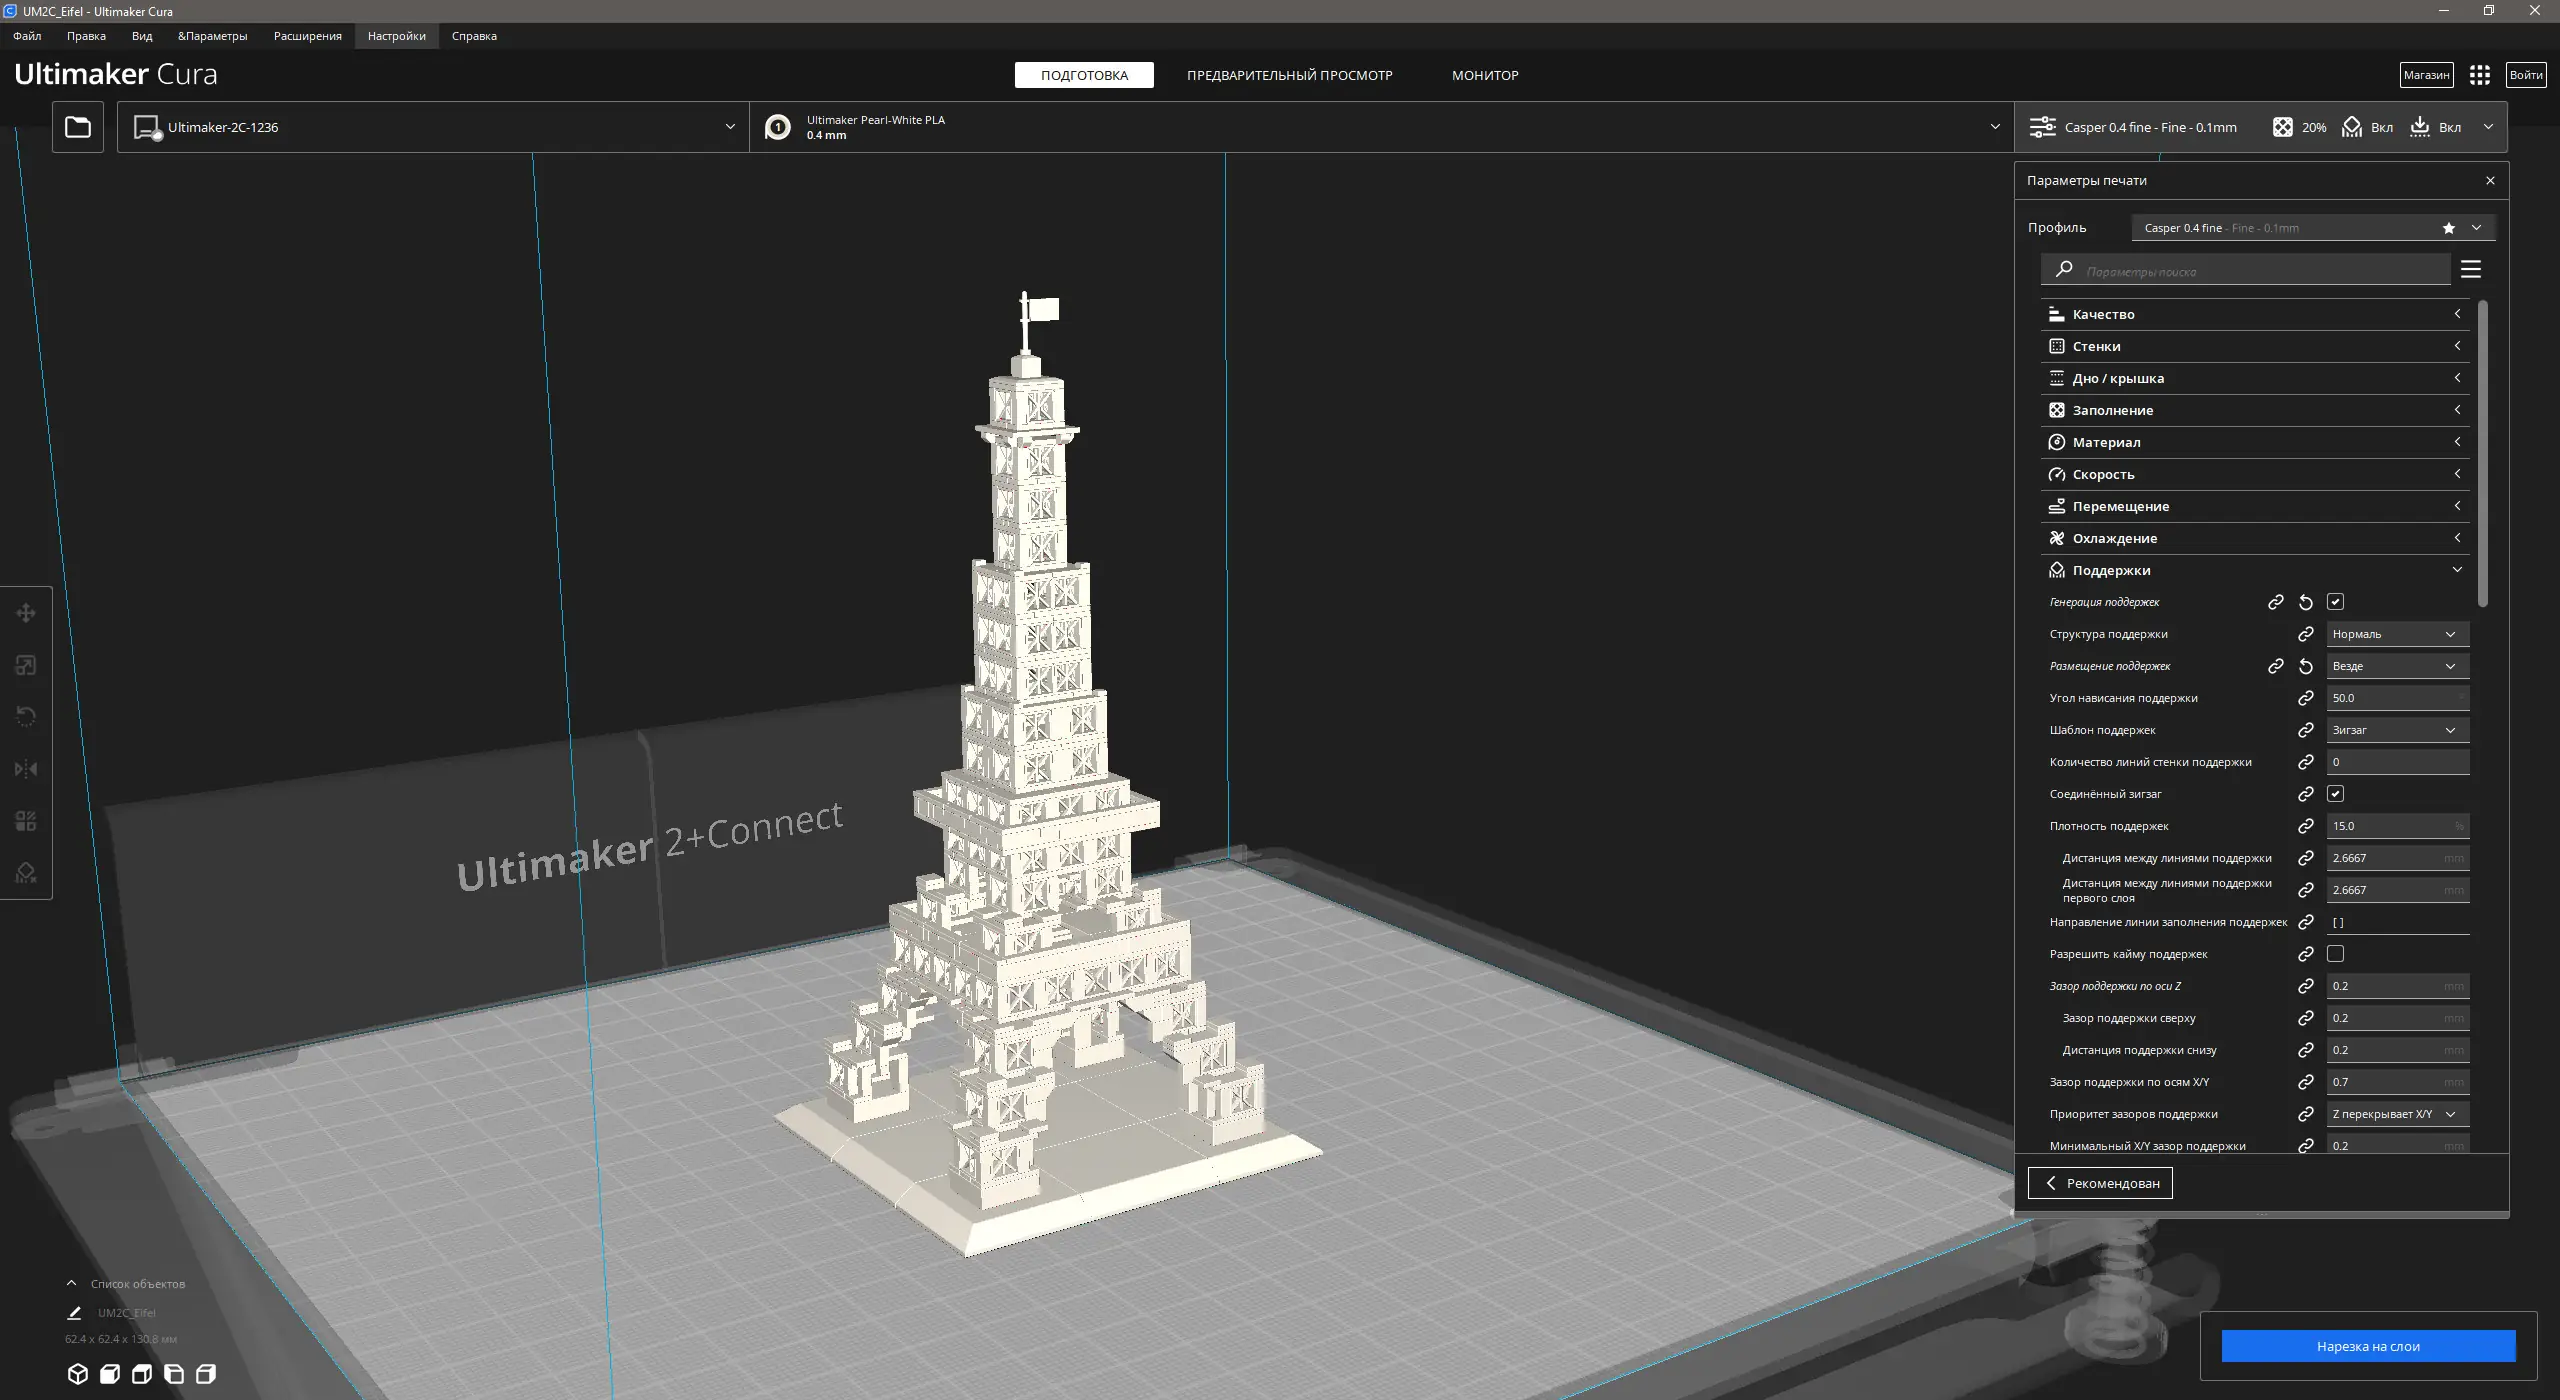Click the 'Рекомендован' button
This screenshot has height=1400, width=2560.
[x=2100, y=1183]
